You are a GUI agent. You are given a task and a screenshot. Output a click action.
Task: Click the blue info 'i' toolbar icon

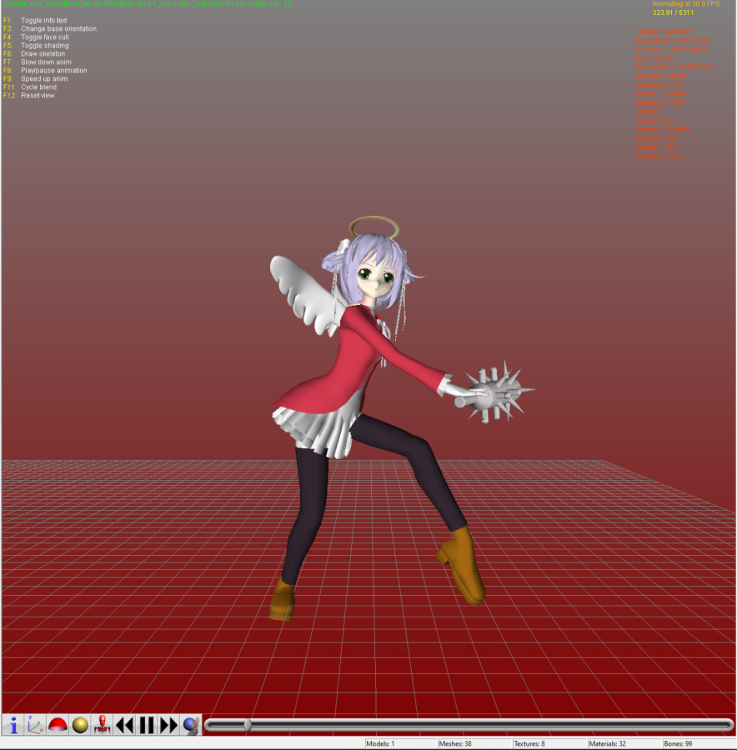click(x=13, y=725)
